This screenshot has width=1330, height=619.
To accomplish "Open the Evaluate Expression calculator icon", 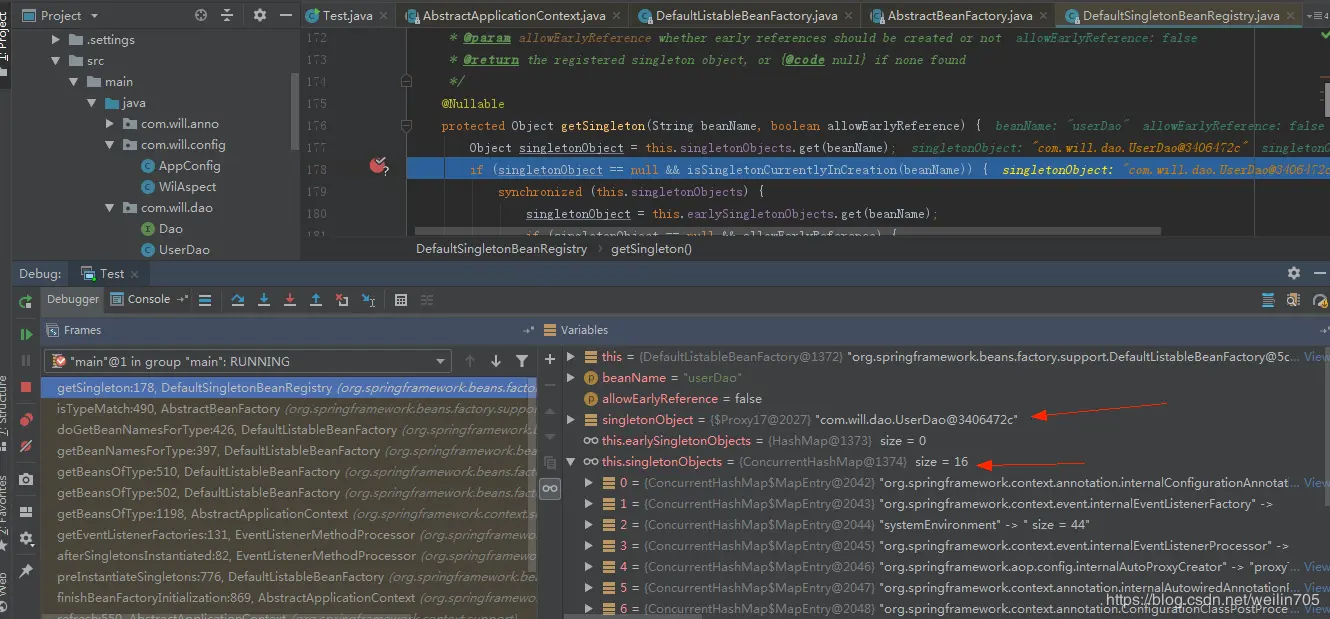I will coord(401,299).
